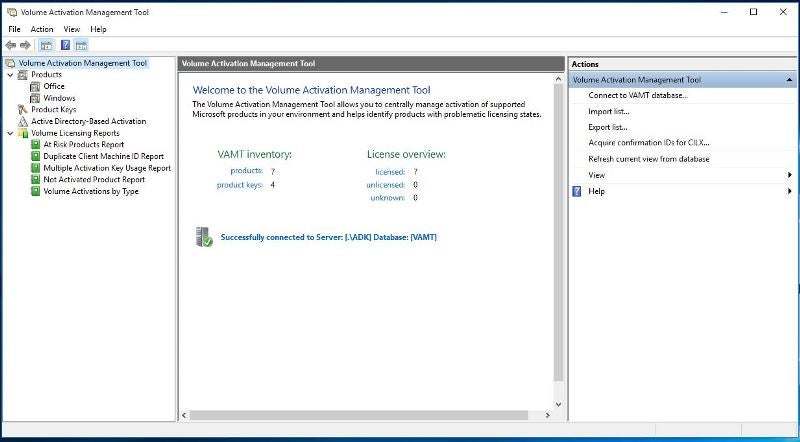The height and width of the screenshot is (442, 800).
Task: Click Import list action
Action: point(609,111)
